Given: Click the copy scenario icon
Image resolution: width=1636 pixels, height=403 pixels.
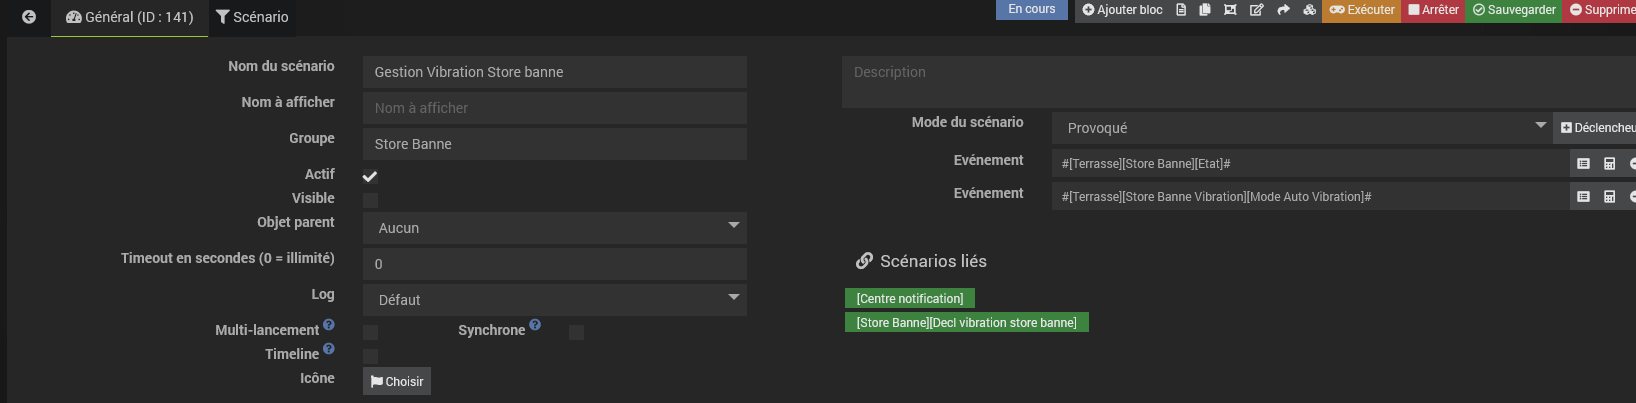Looking at the screenshot, I should coord(1205,10).
